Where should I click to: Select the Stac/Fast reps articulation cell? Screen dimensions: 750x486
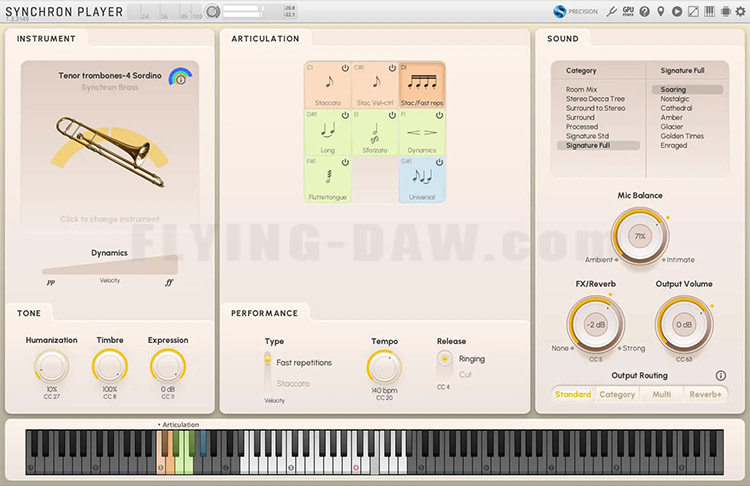pyautogui.click(x=422, y=85)
